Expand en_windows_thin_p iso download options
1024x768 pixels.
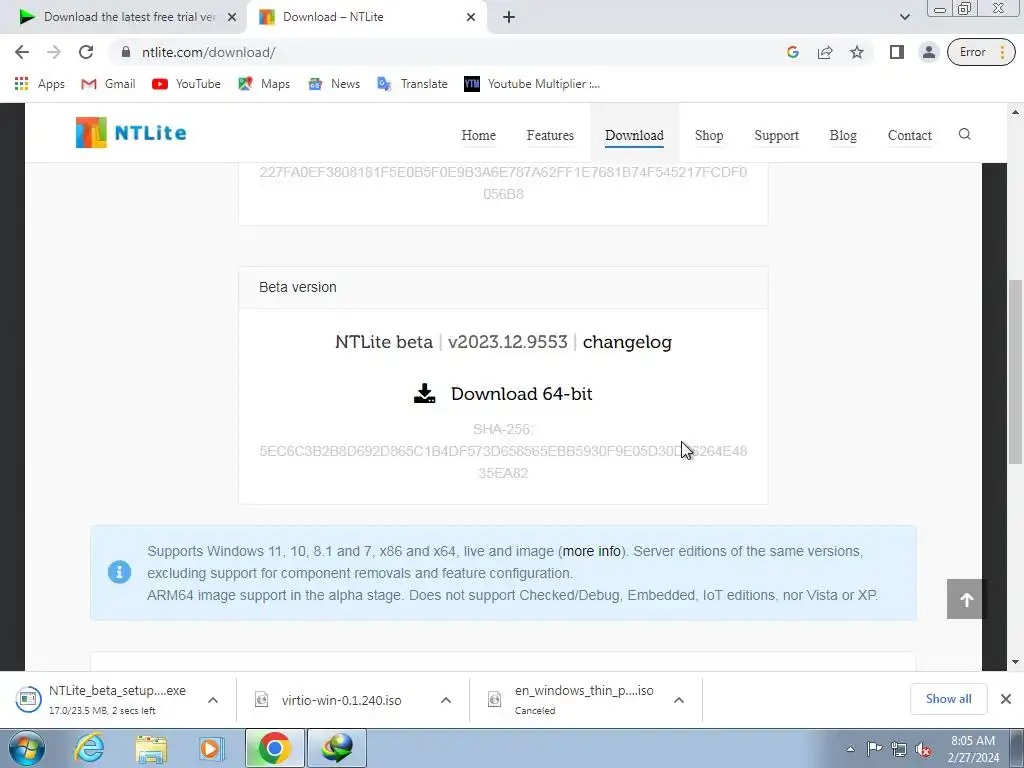679,700
